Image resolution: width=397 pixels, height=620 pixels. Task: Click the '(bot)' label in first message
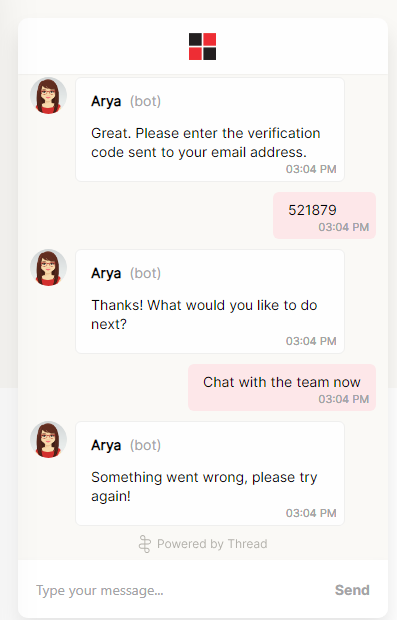146,102
